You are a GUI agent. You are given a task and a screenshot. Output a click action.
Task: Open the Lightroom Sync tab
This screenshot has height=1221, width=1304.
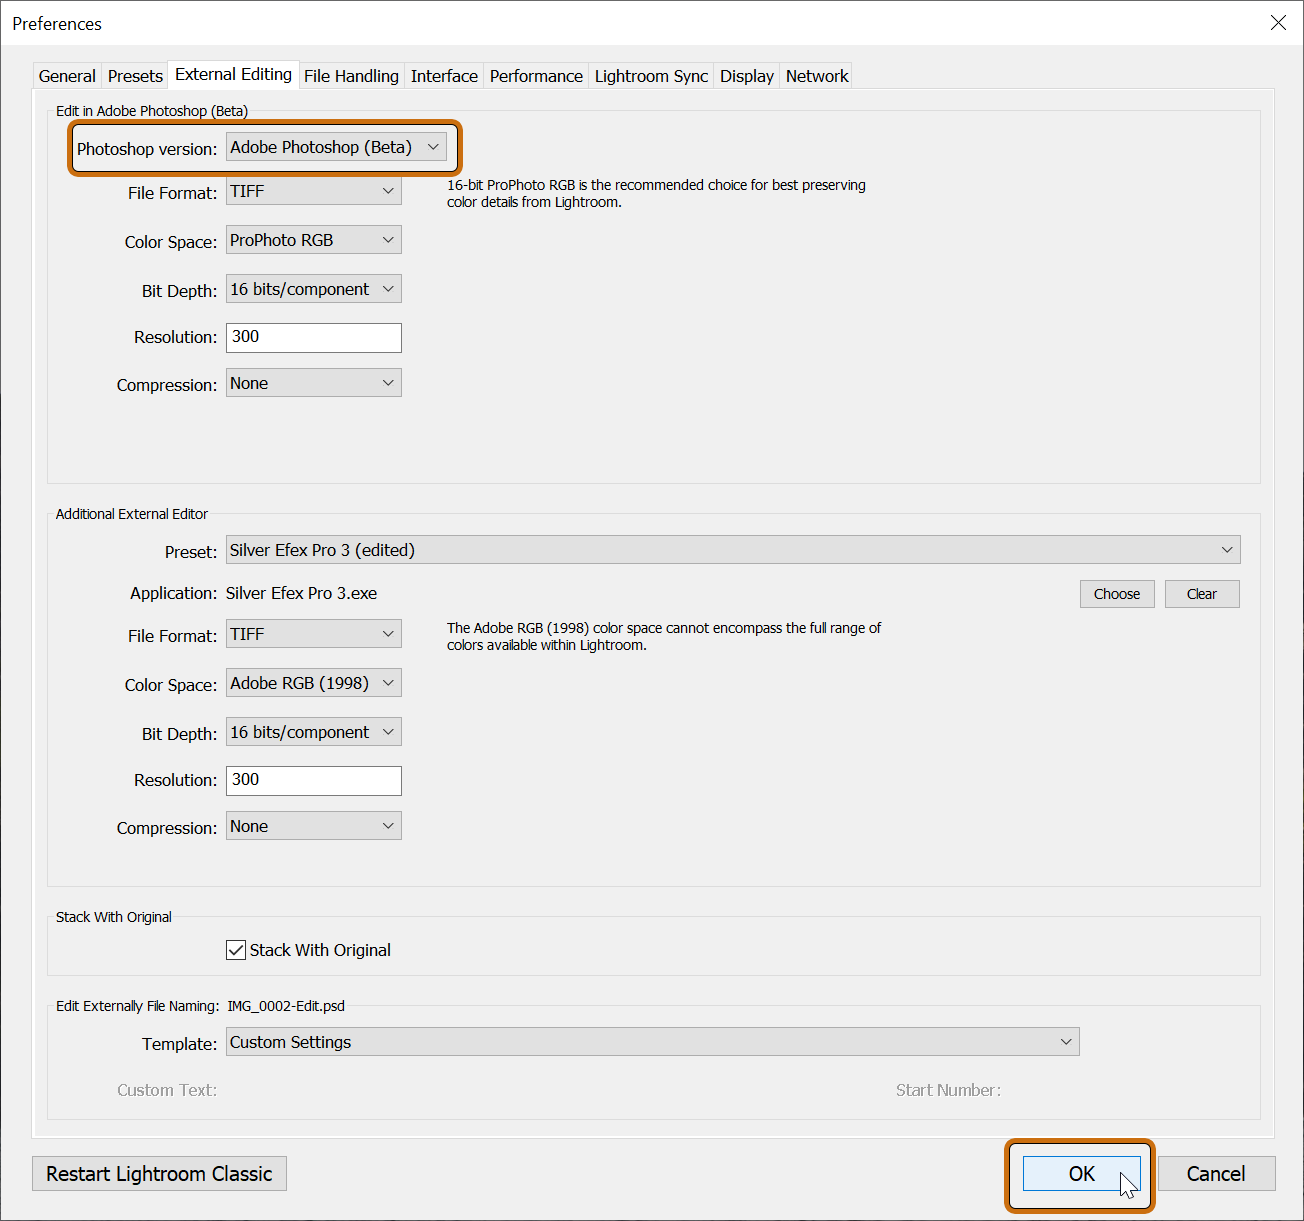[651, 76]
